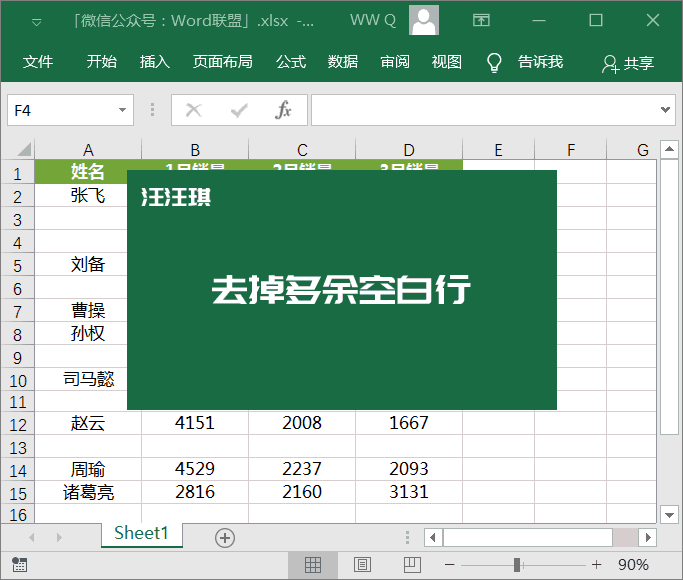Image resolution: width=683 pixels, height=580 pixels.
Task: Click the user account avatar picture
Action: click(x=424, y=20)
